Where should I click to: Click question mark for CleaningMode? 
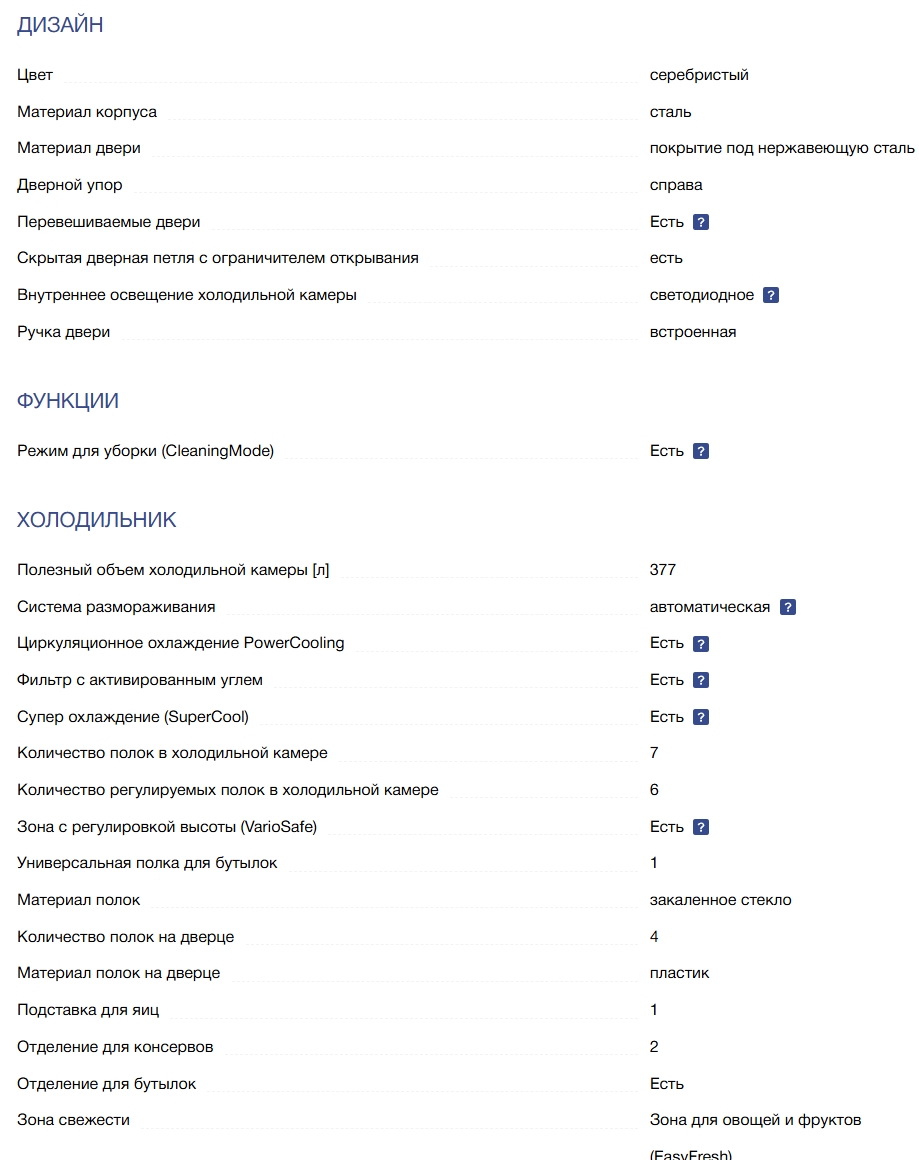pos(701,451)
